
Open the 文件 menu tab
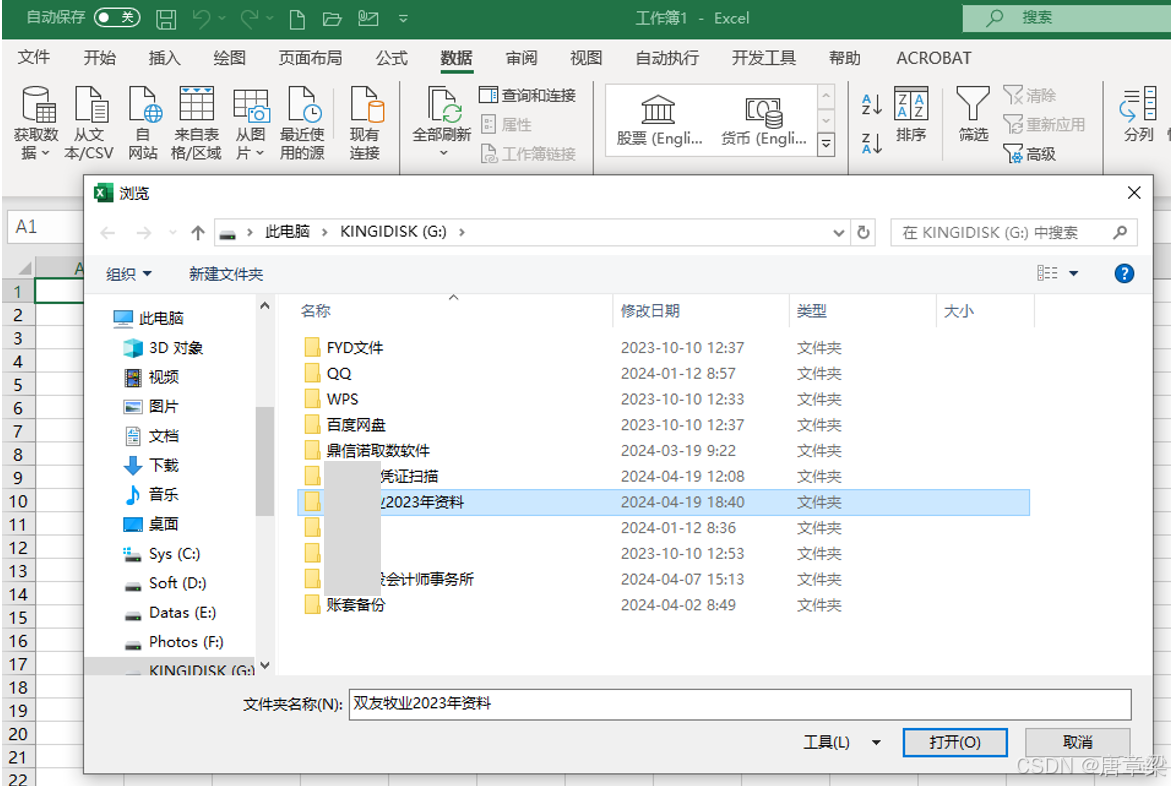(34, 58)
